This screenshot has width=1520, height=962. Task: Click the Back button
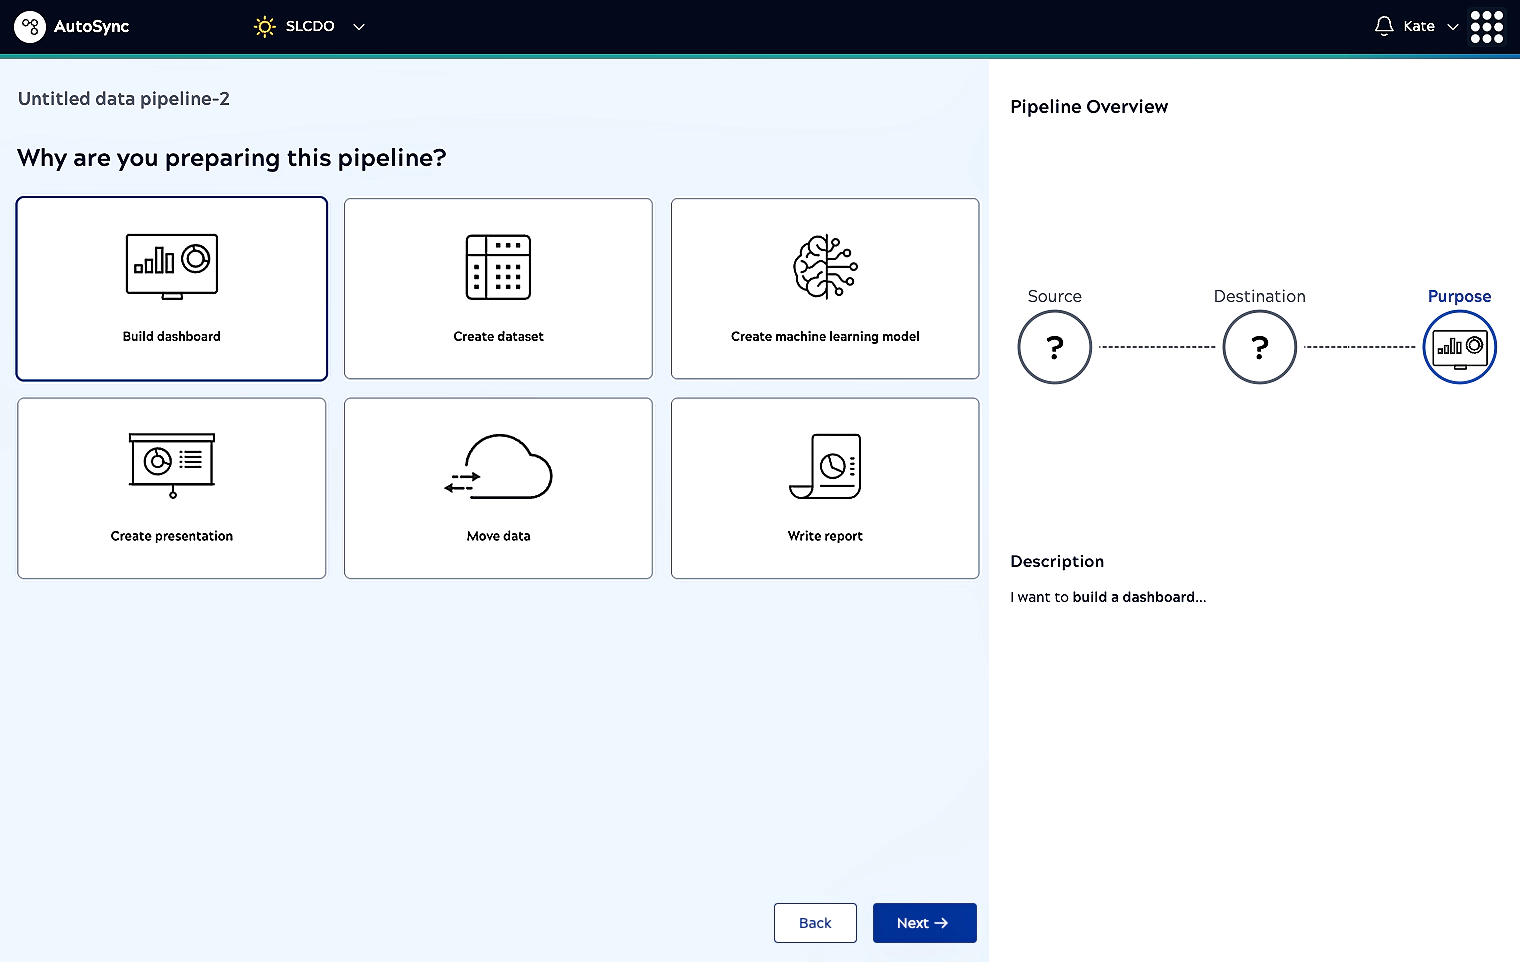tap(815, 923)
